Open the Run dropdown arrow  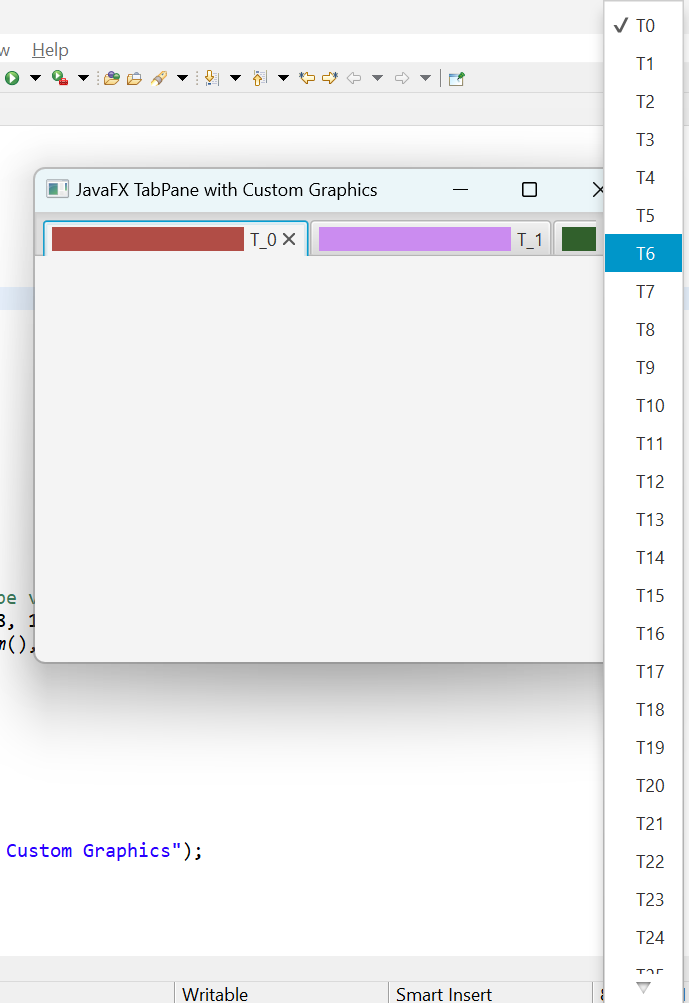point(35,78)
